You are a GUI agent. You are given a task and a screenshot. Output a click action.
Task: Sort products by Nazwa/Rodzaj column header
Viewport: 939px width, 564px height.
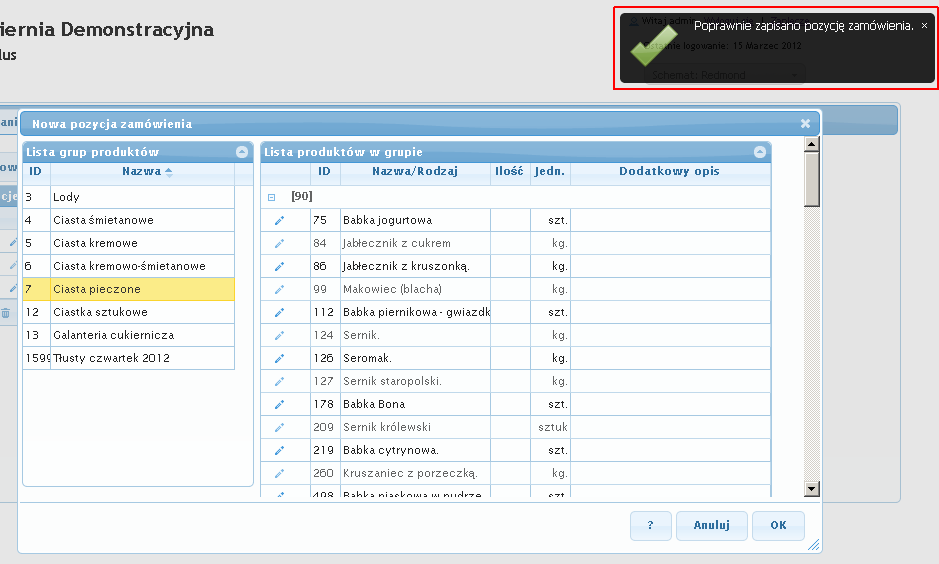click(x=414, y=172)
